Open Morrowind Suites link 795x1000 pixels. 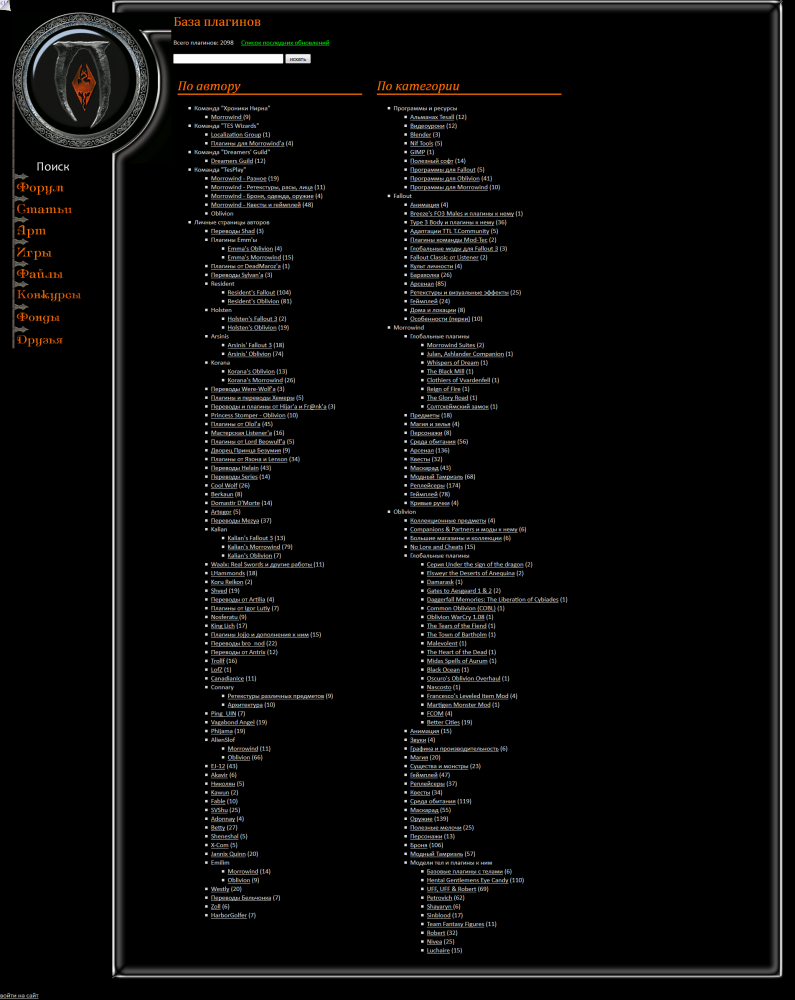451,345
